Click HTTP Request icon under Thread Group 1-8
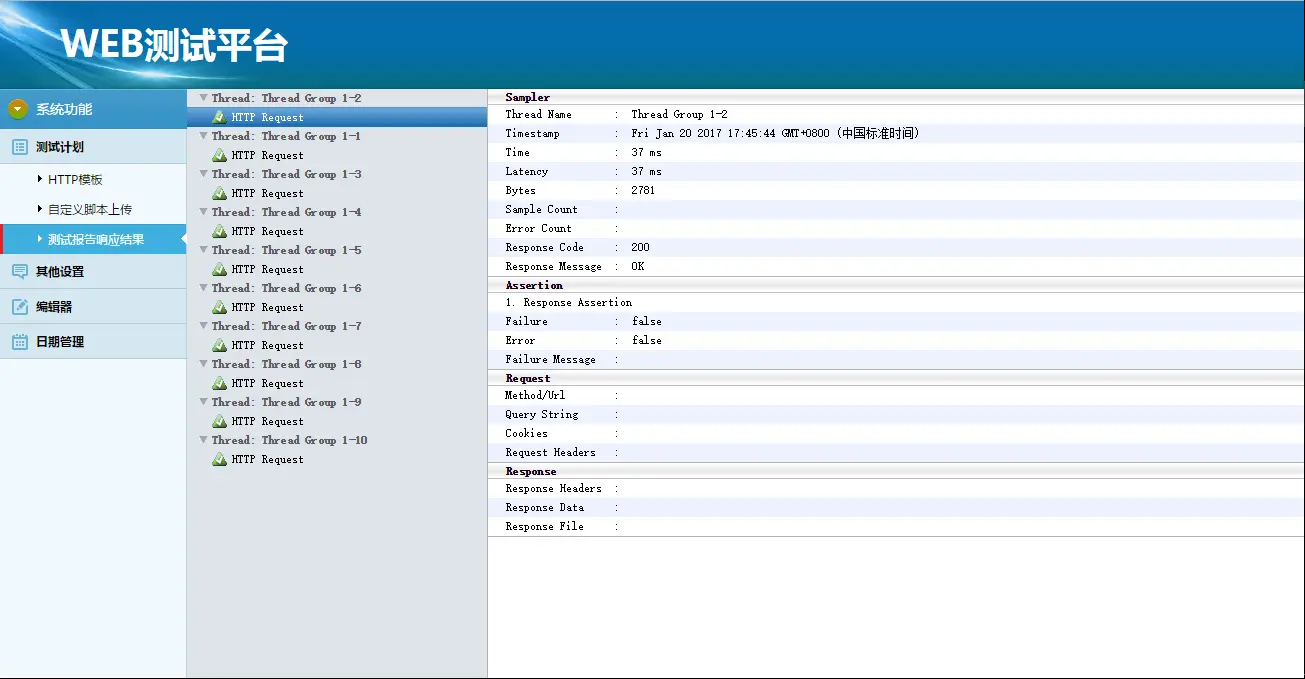 (x=219, y=383)
